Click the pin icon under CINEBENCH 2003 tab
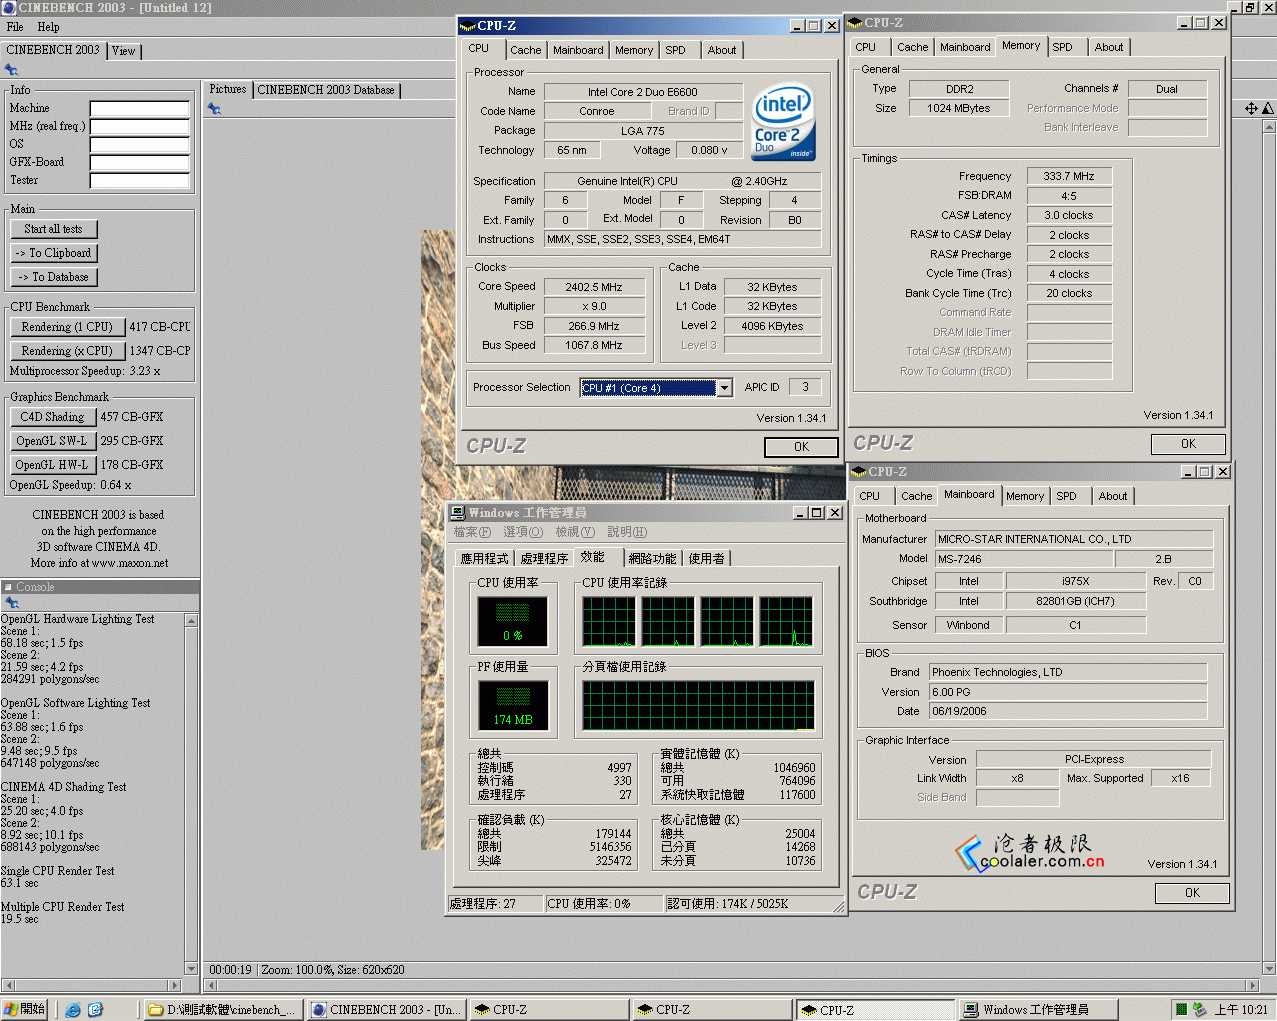Image resolution: width=1277 pixels, height=1021 pixels. pyautogui.click(x=11, y=70)
